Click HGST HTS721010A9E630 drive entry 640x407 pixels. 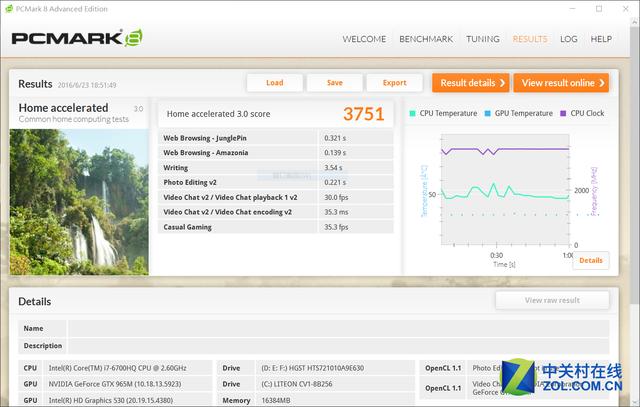pos(312,368)
